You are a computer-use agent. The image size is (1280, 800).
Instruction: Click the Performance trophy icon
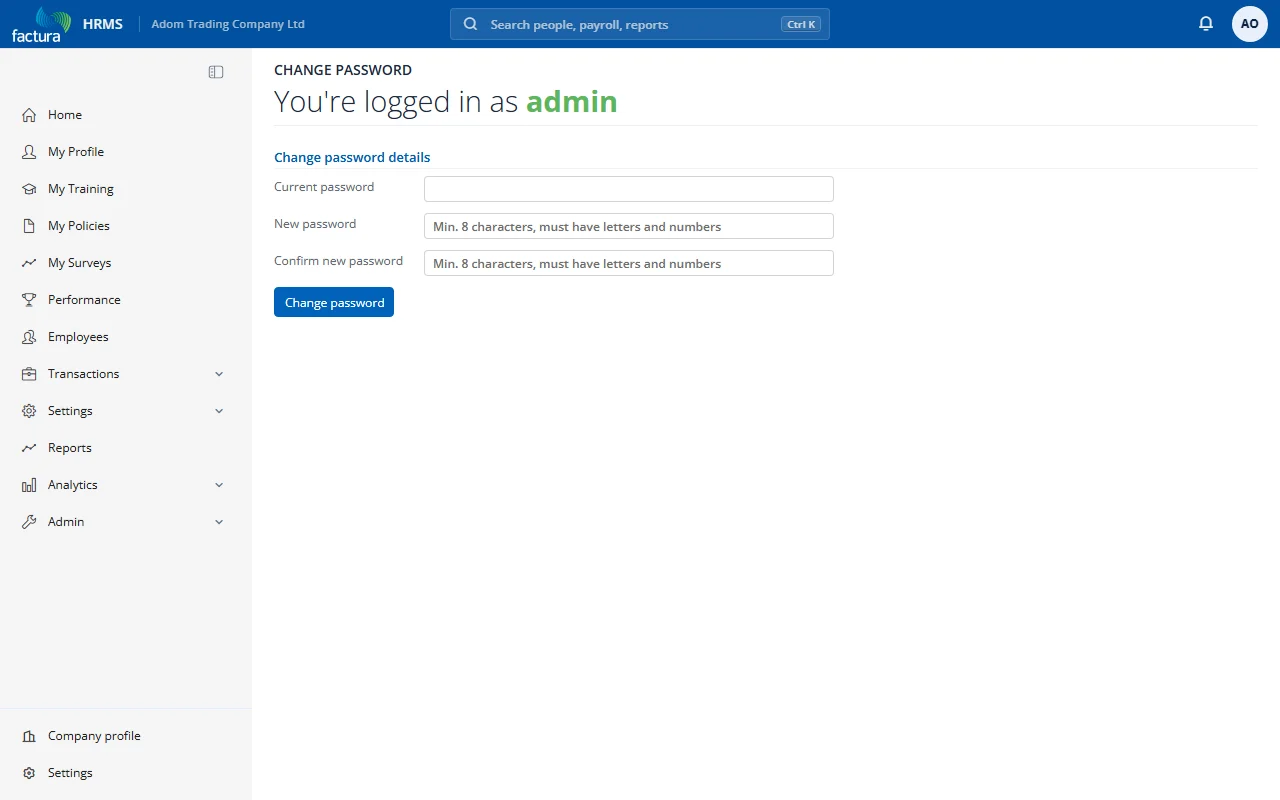[29, 300]
